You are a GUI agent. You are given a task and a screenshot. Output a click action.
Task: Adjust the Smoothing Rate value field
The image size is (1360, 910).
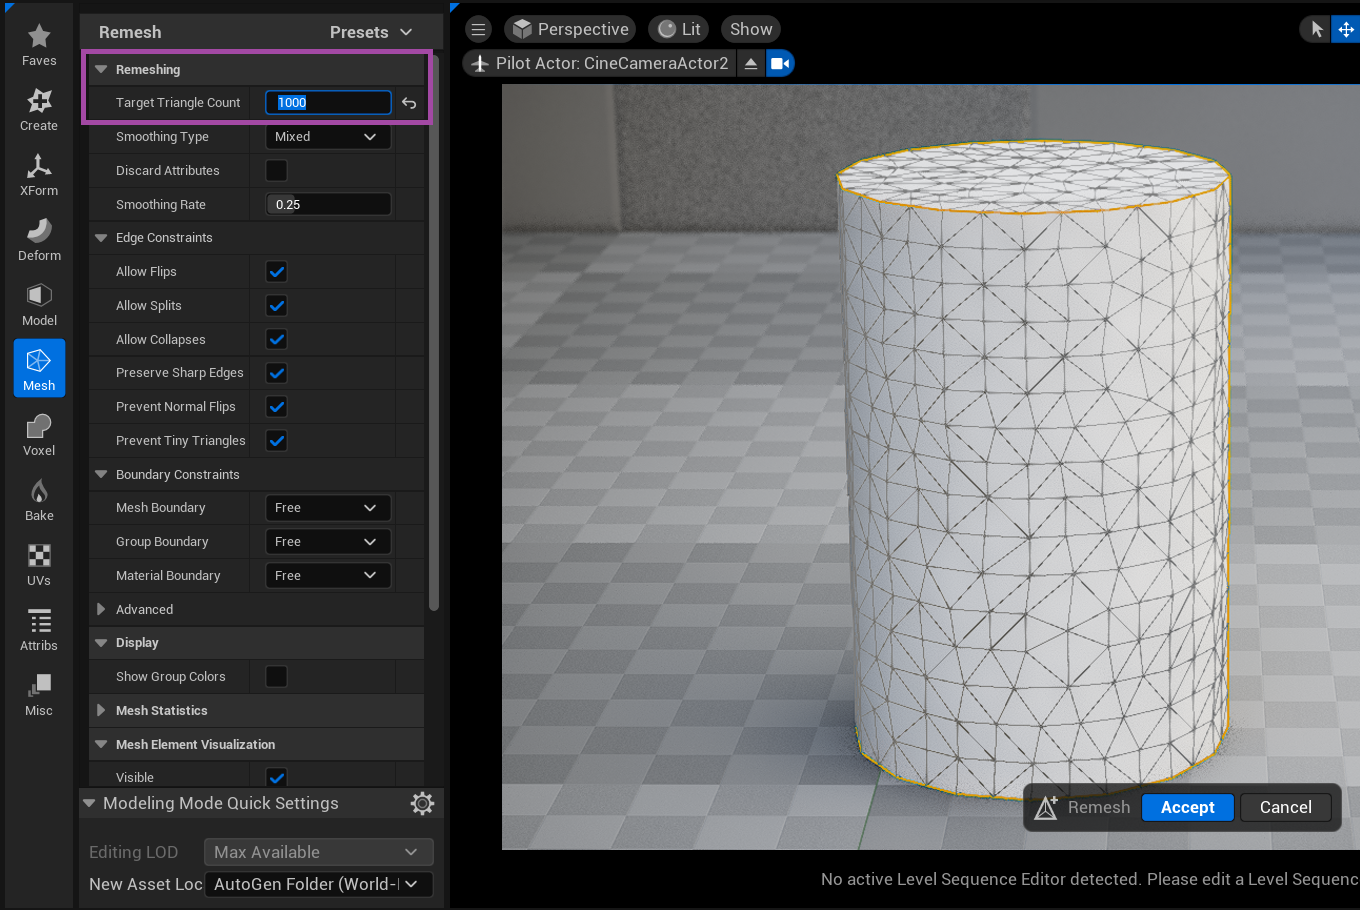point(328,203)
